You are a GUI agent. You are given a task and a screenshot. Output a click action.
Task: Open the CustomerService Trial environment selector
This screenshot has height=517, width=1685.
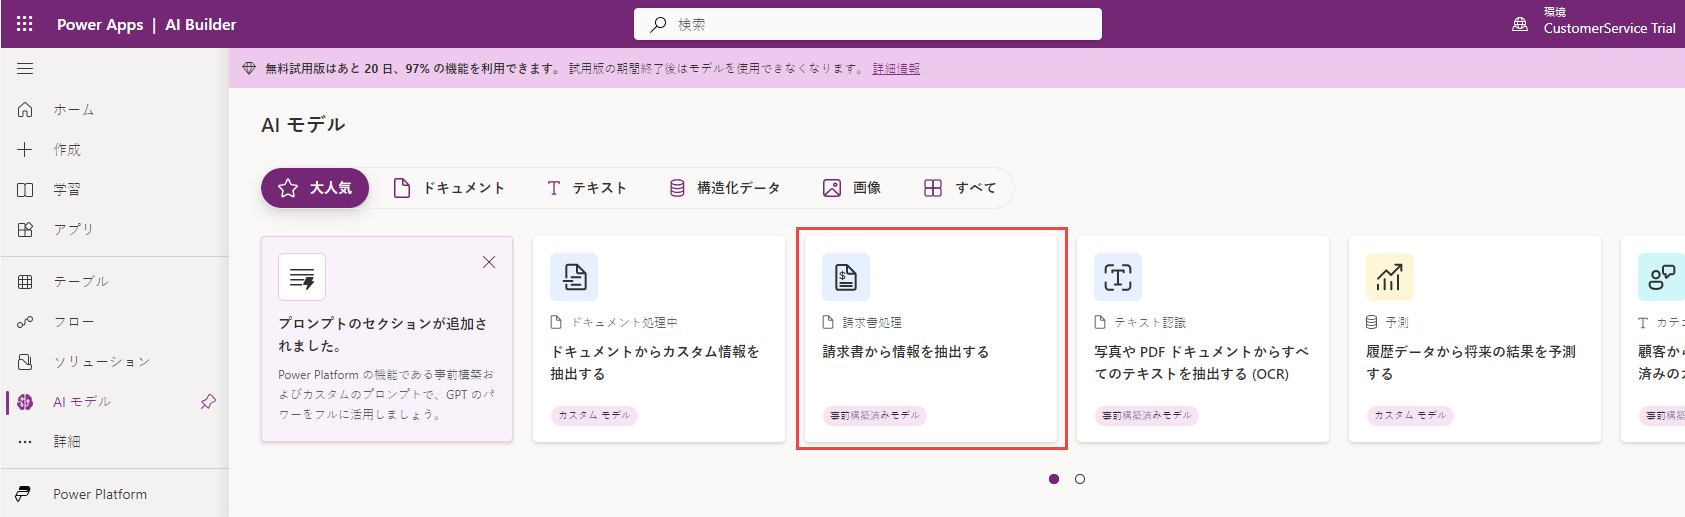(1609, 21)
